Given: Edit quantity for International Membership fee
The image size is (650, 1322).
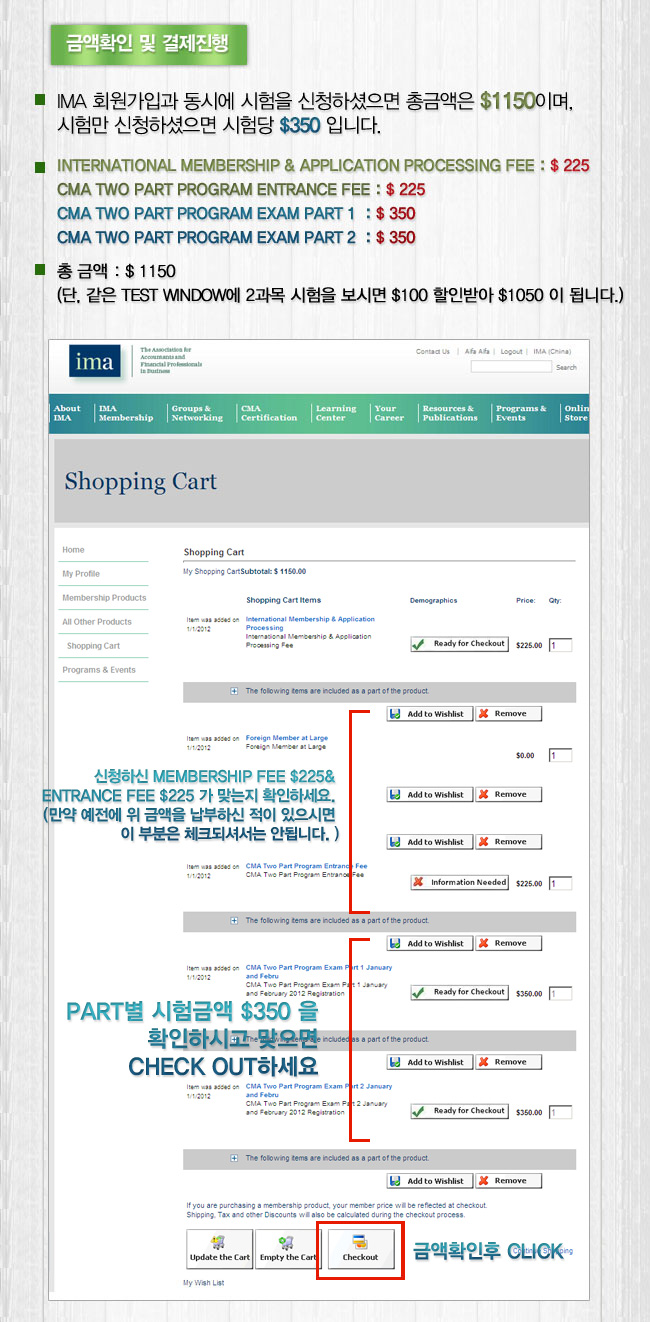Looking at the screenshot, I should [x=561, y=646].
